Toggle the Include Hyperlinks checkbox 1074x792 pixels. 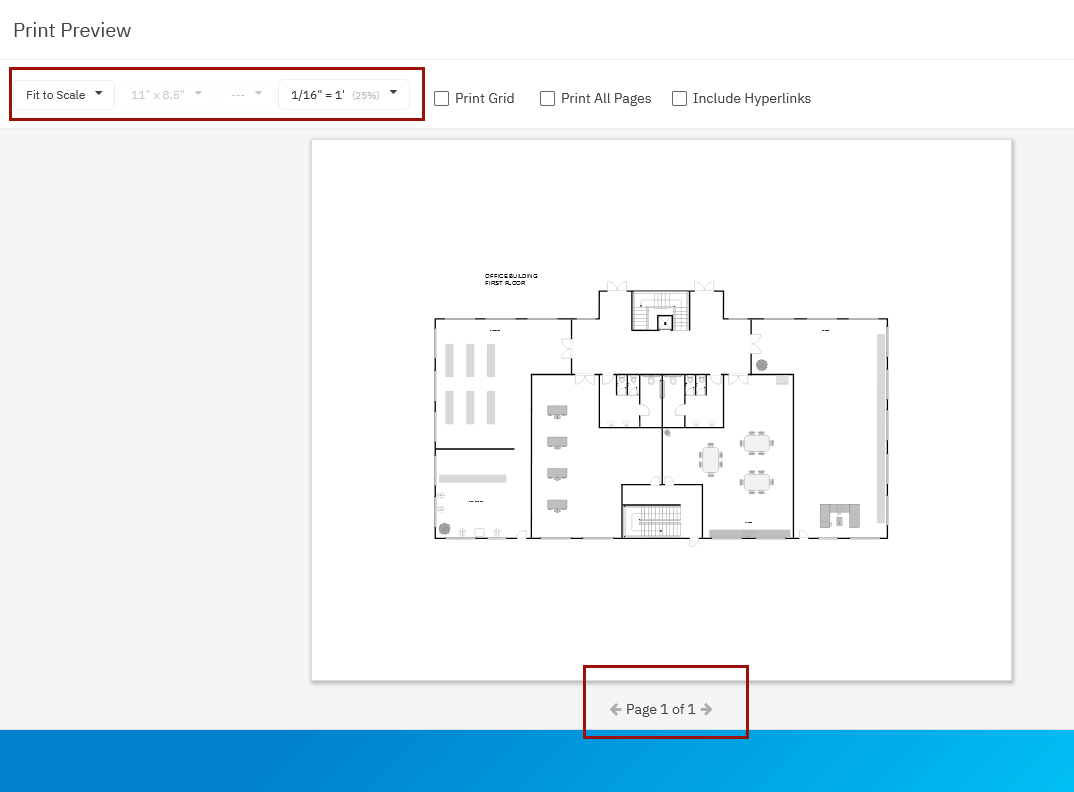[680, 98]
